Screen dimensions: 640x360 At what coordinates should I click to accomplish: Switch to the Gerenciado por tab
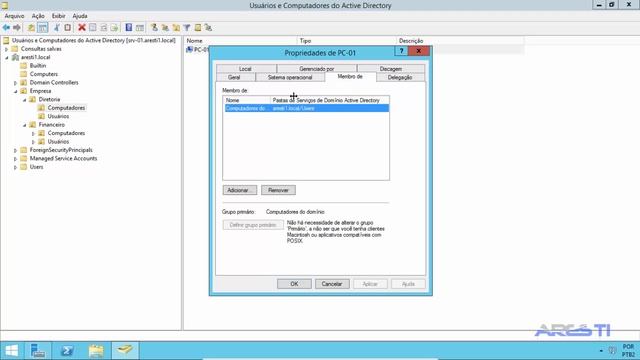point(316,69)
